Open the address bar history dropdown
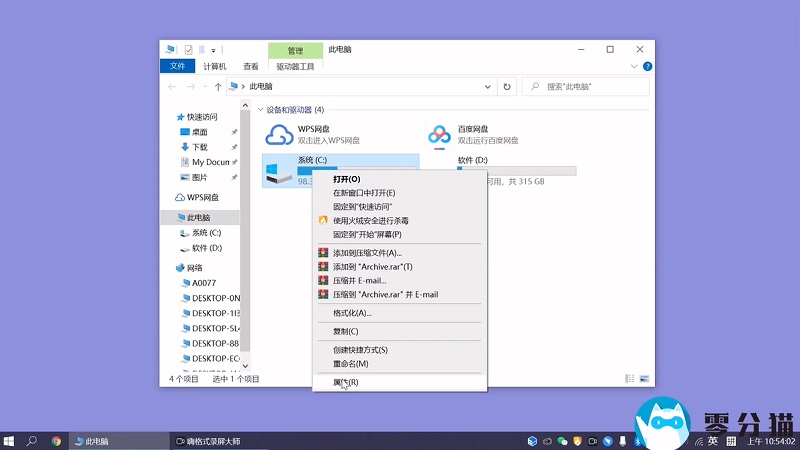Screen dimensions: 800x450 click(489, 87)
